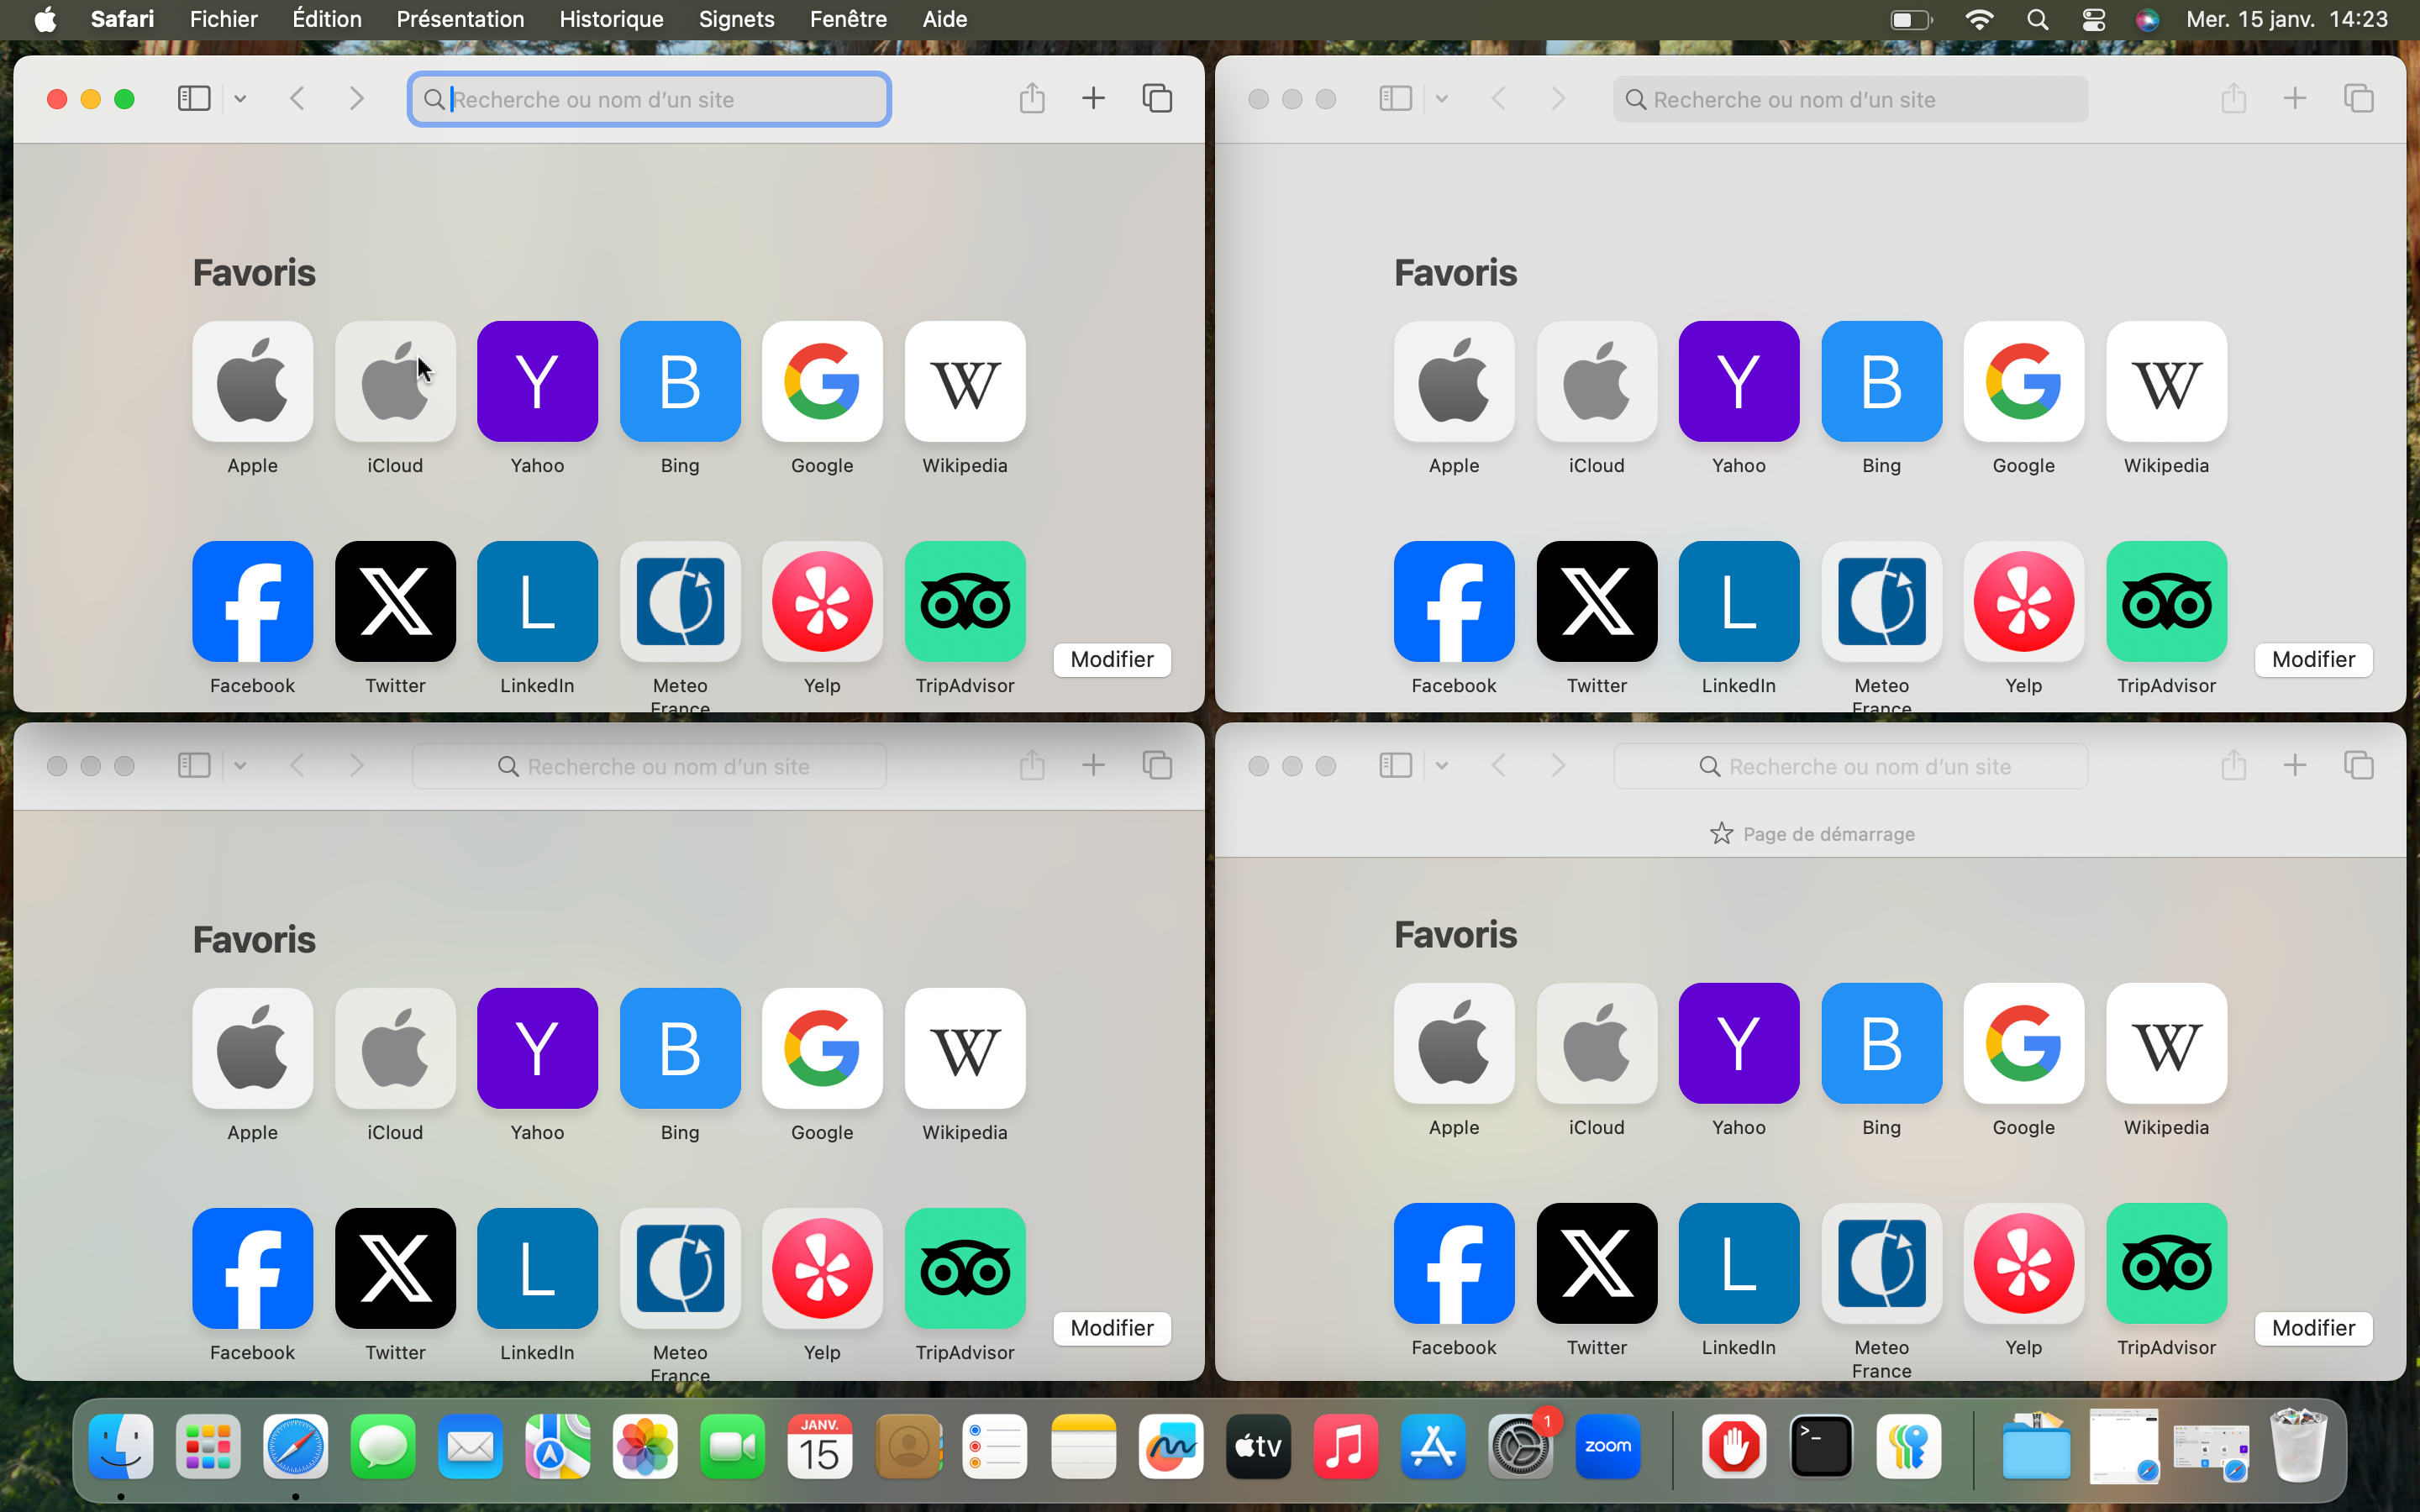Viewport: 2420px width, 1512px height.
Task: Open the Fichier menu
Action: [x=223, y=19]
